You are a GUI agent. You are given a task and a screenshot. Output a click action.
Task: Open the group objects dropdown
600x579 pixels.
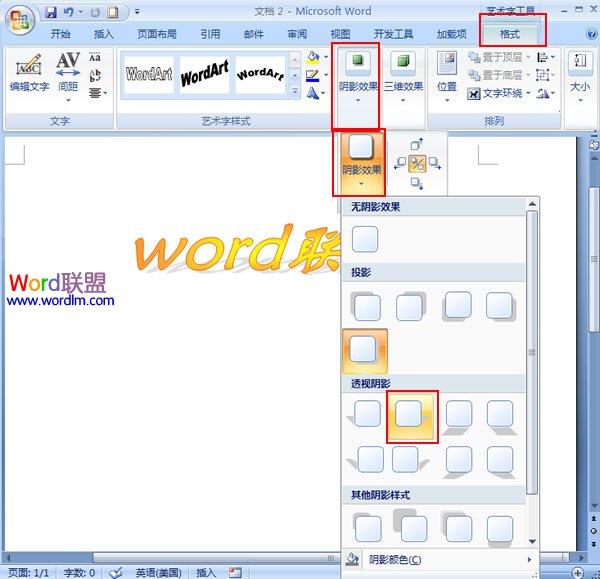click(546, 75)
